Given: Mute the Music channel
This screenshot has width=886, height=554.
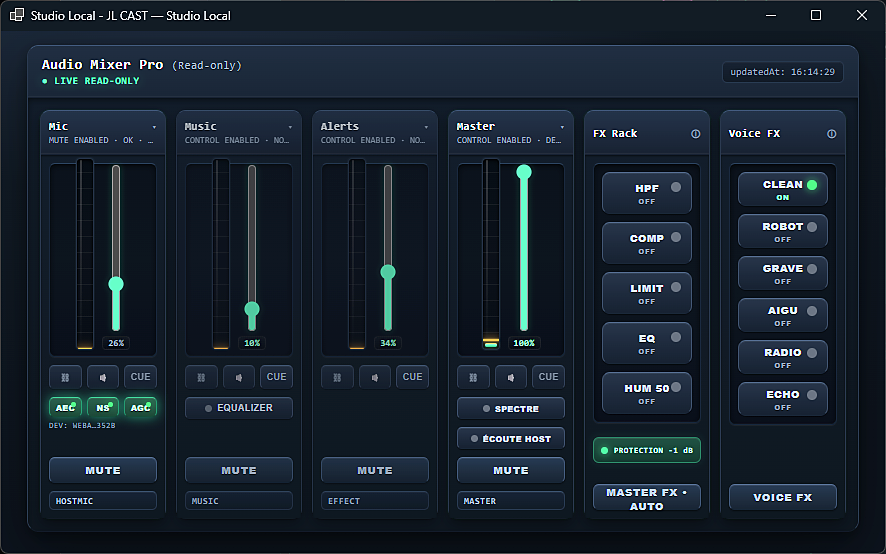Looking at the screenshot, I should [239, 470].
